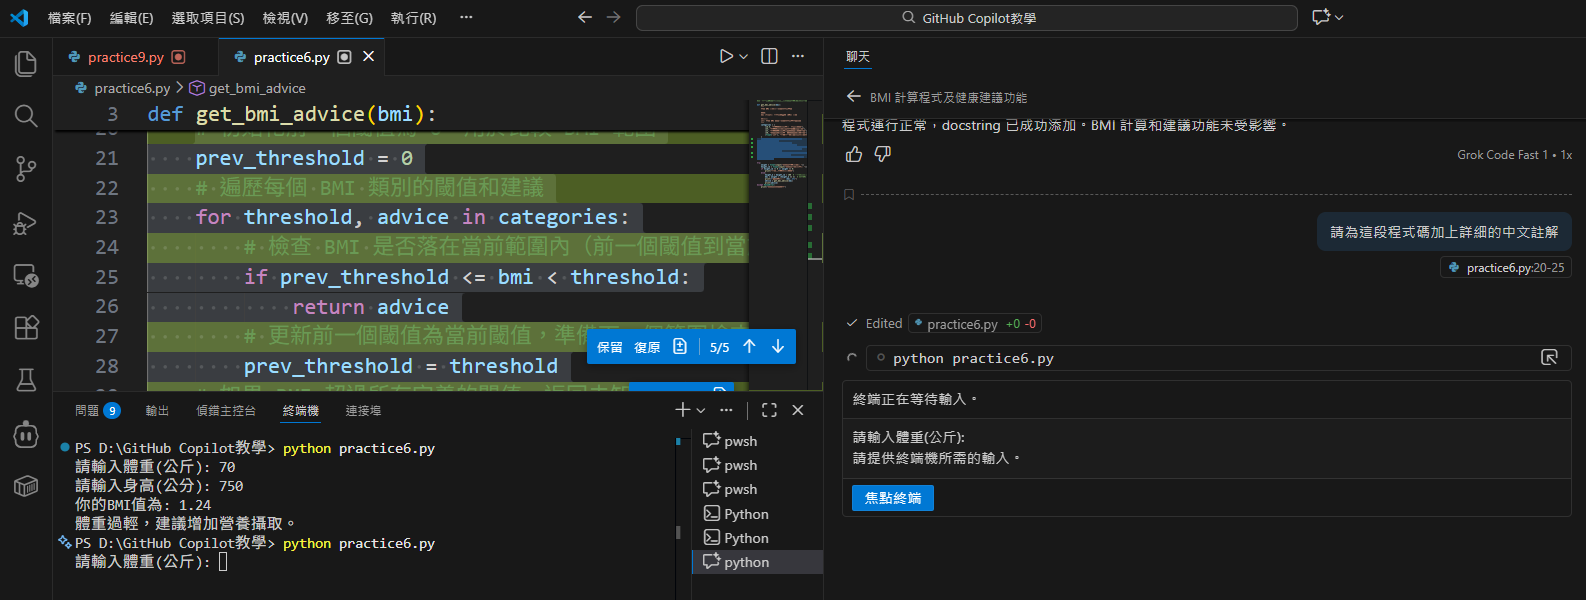Maximize the terminal panel size
This screenshot has height=600, width=1586.
pyautogui.click(x=769, y=410)
